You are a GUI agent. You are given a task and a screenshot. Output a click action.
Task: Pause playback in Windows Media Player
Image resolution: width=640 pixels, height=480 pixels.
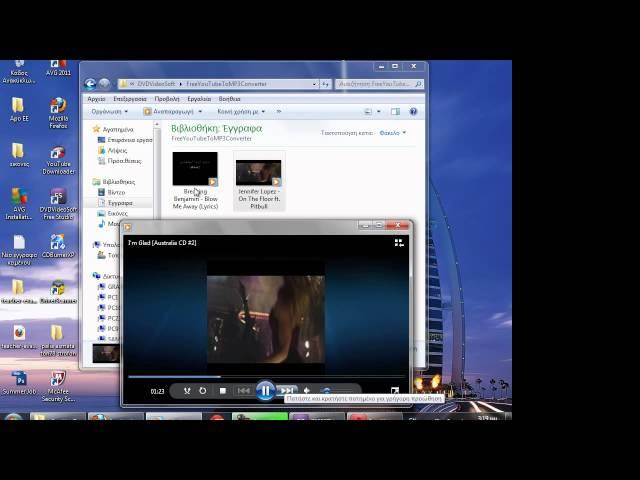tap(265, 391)
